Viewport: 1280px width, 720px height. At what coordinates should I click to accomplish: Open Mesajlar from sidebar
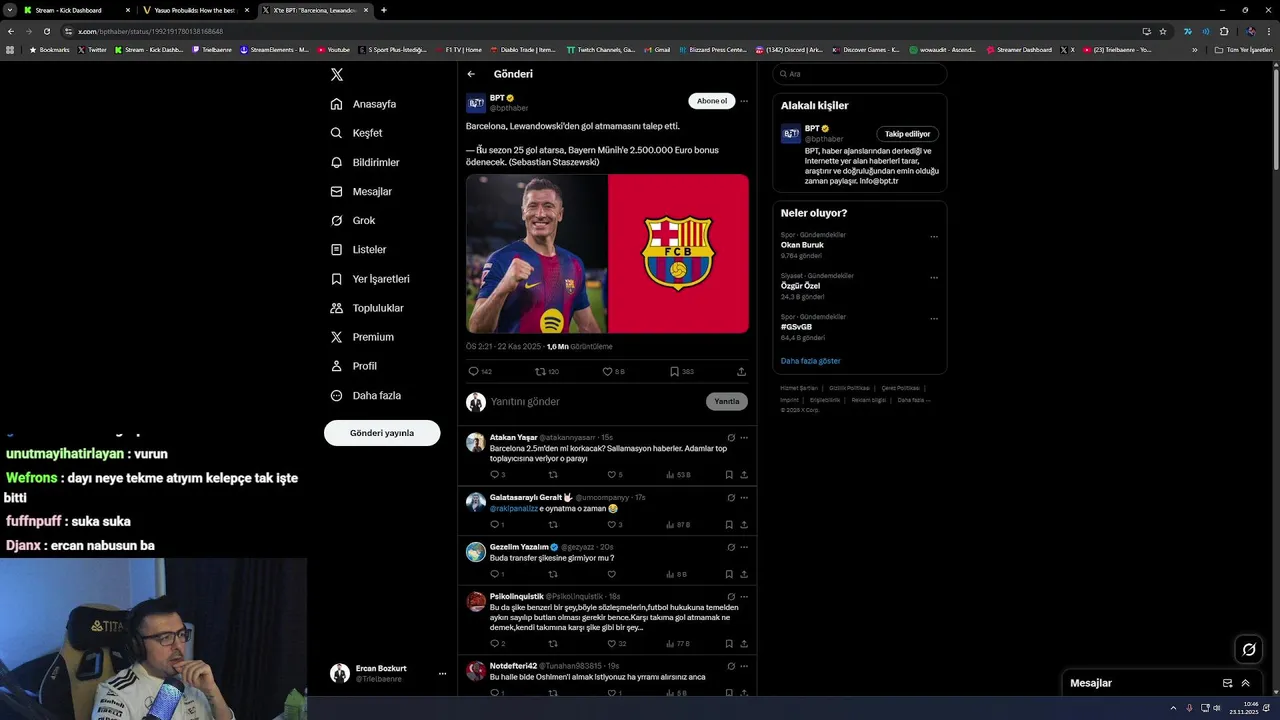tap(361, 191)
